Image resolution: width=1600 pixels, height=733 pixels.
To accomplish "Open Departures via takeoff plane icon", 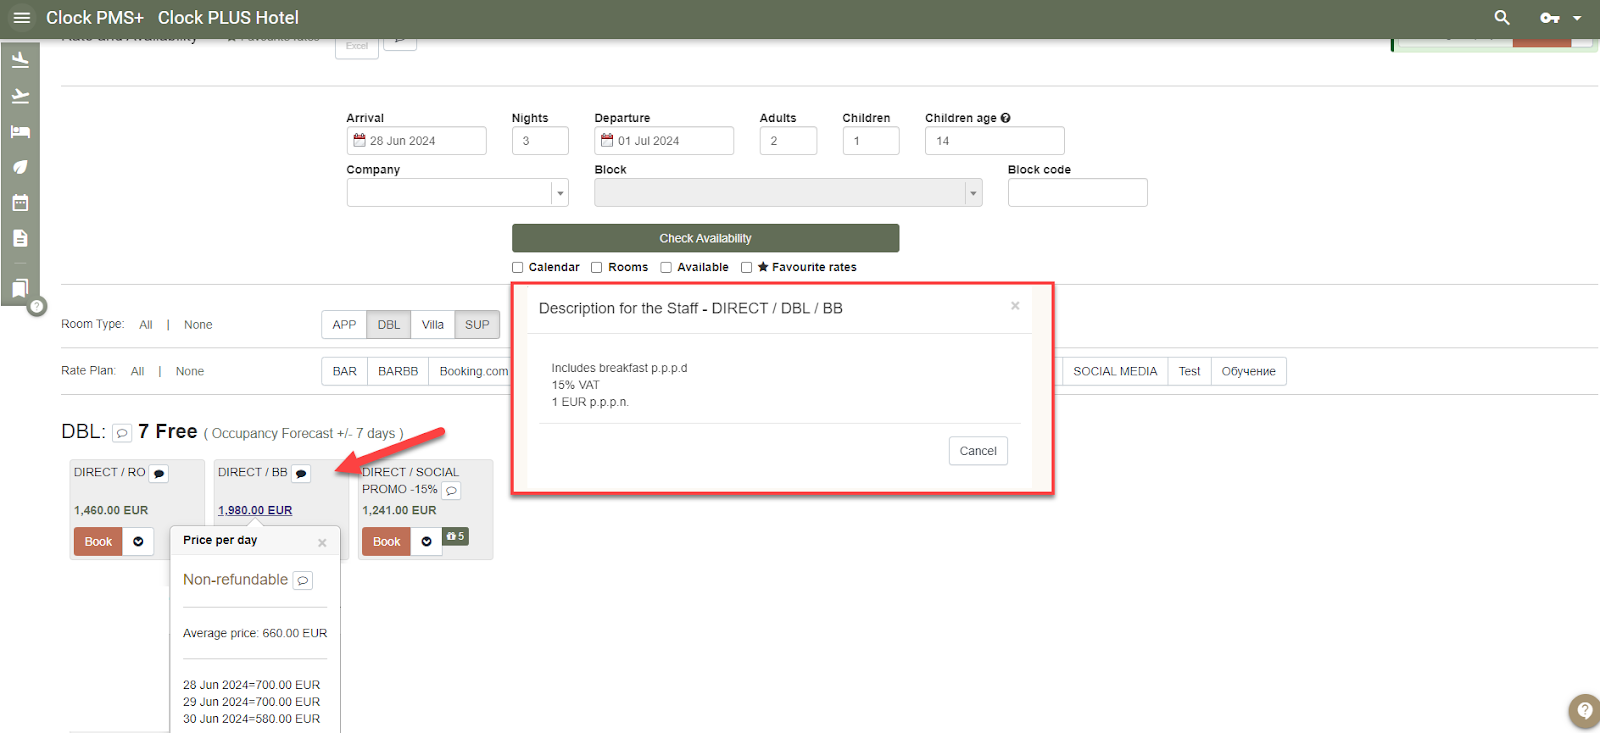I will [20, 96].
